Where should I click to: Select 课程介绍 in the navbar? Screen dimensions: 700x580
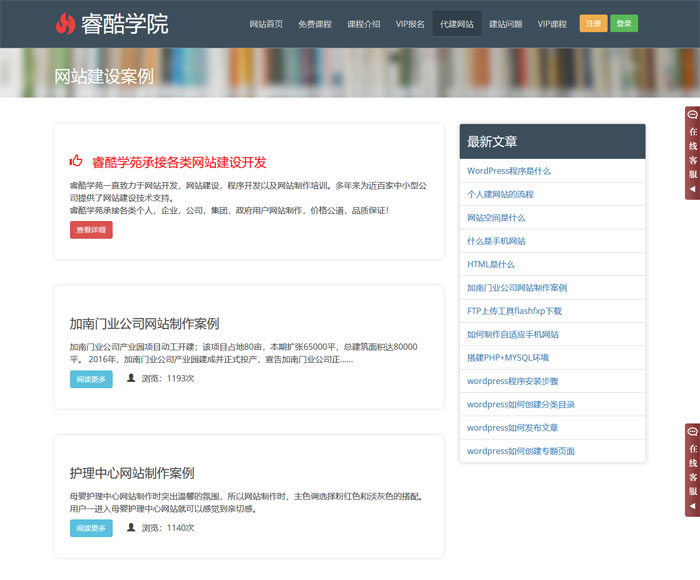(364, 24)
